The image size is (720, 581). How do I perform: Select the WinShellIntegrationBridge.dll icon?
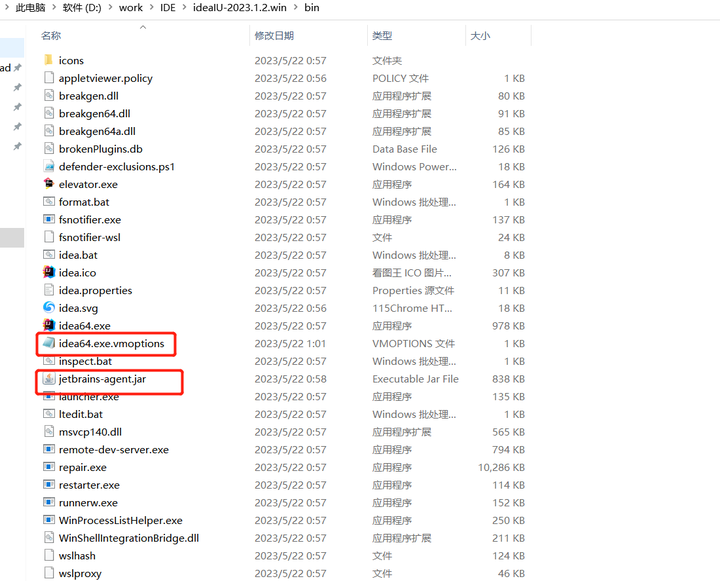click(49, 537)
